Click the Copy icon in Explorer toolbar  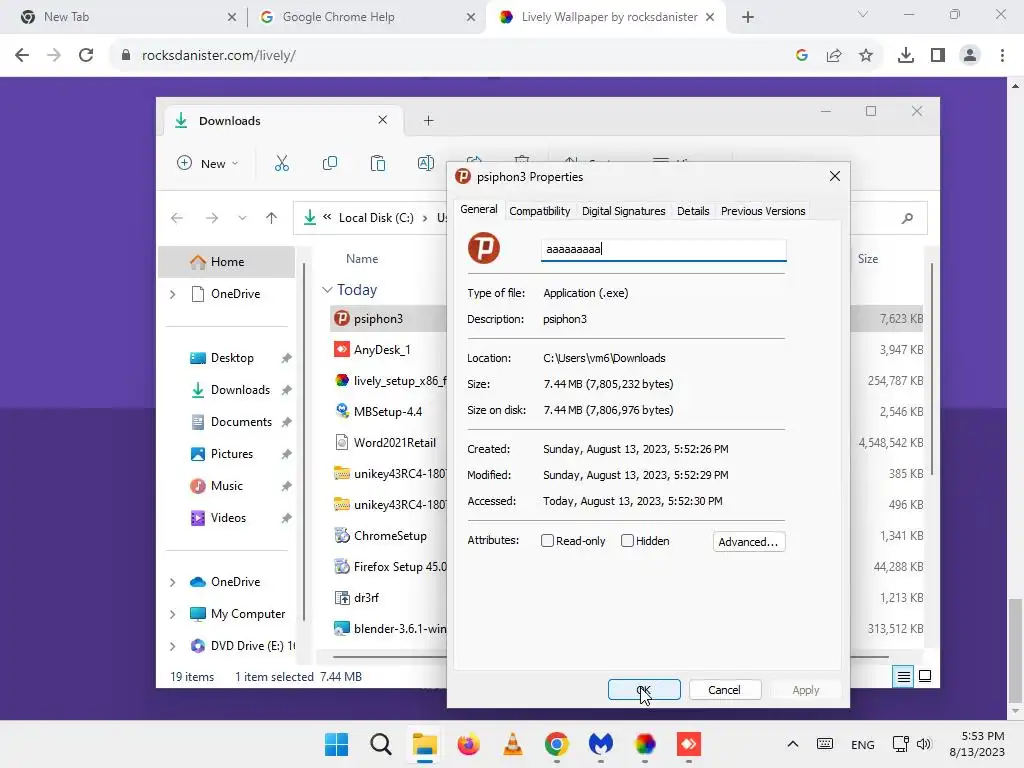pos(330,163)
